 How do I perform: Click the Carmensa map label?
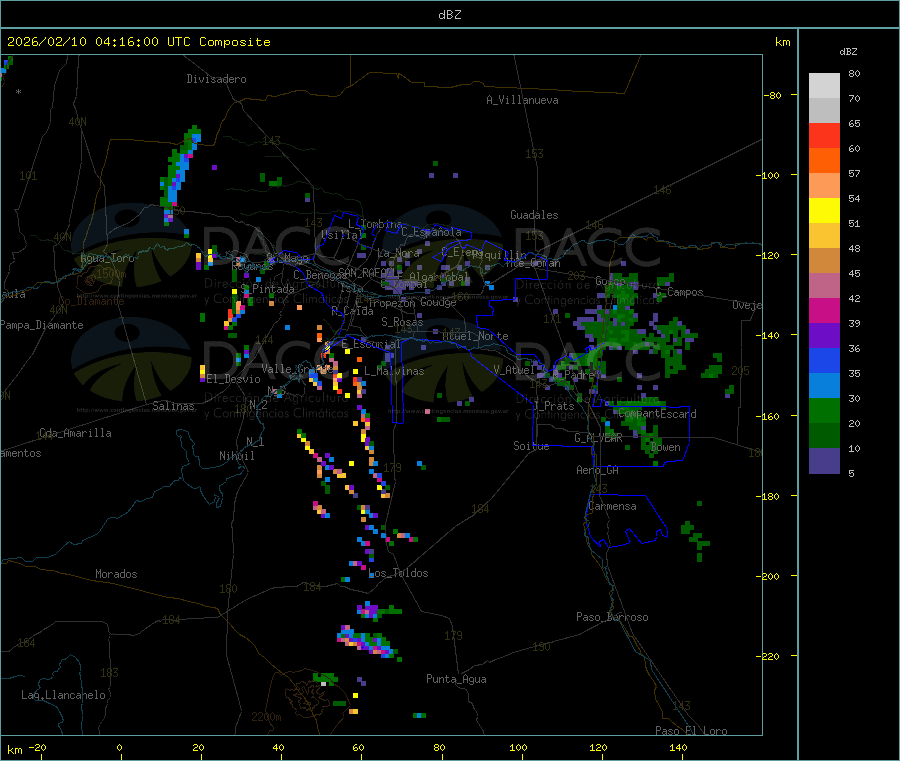[x=612, y=506]
